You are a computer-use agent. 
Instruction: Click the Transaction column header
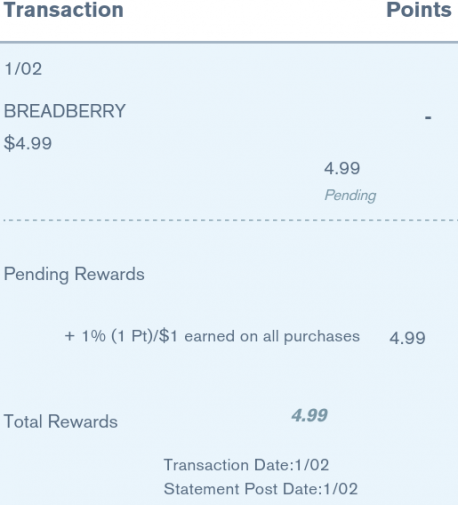(64, 10)
